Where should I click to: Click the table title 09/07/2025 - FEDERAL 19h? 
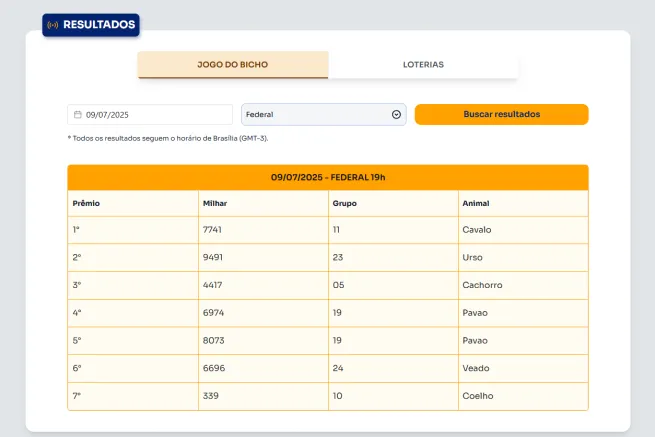pyautogui.click(x=328, y=178)
